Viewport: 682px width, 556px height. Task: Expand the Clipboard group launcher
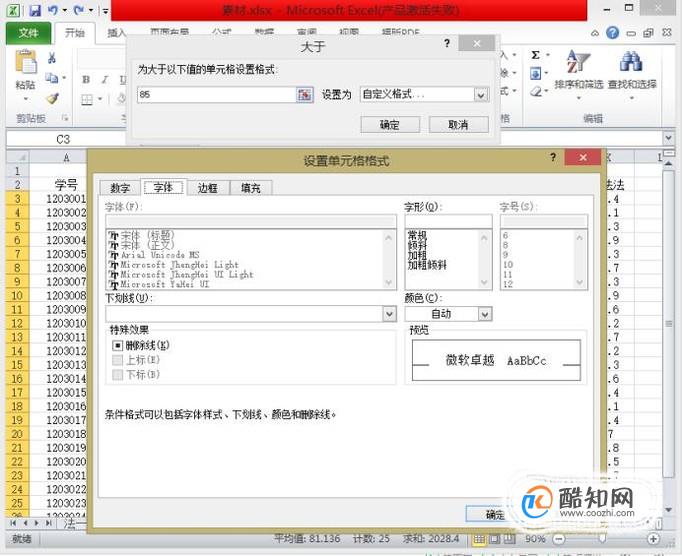tap(65, 117)
